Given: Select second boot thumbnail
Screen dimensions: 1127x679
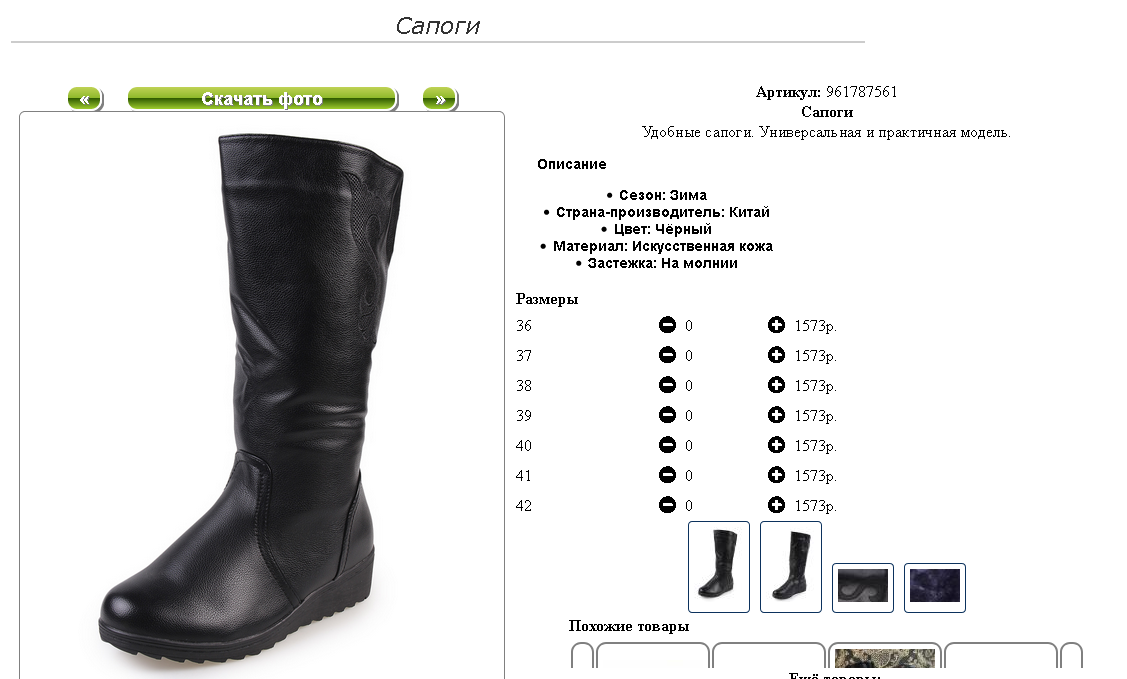Looking at the screenshot, I should point(791,567).
